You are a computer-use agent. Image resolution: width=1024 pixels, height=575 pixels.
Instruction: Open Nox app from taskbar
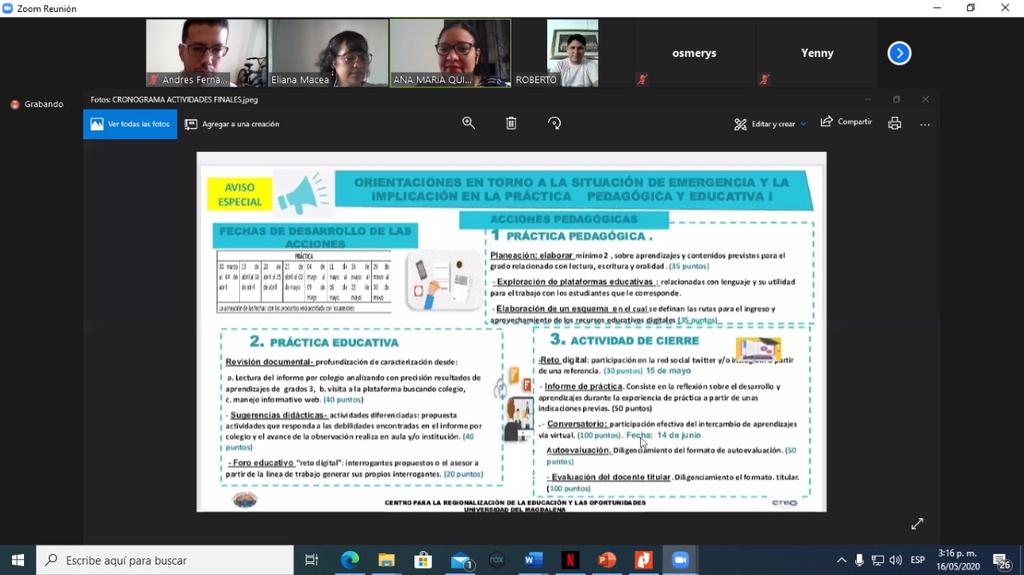[x=497, y=560]
